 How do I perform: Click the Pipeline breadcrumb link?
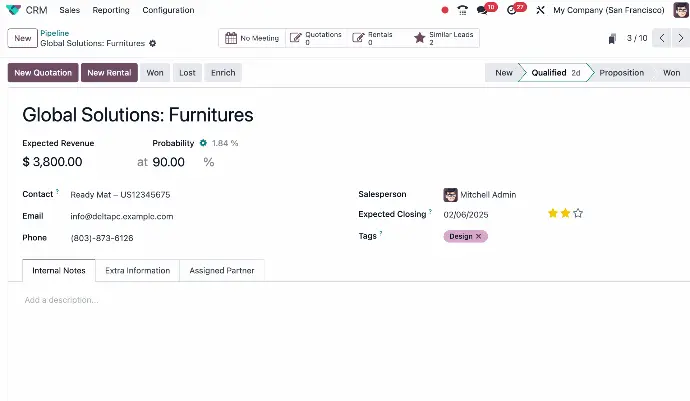coord(54,33)
